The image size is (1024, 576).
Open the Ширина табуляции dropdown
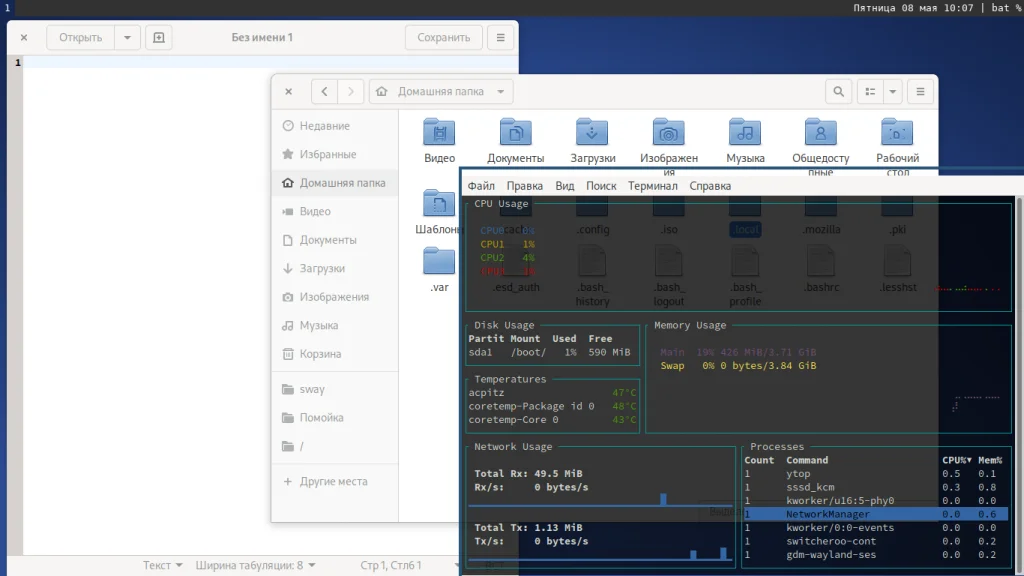coord(255,565)
